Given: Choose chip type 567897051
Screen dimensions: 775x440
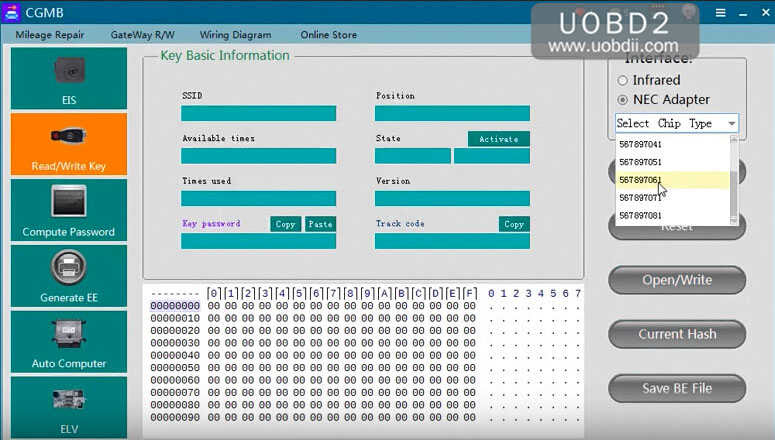Looking at the screenshot, I should point(672,162).
